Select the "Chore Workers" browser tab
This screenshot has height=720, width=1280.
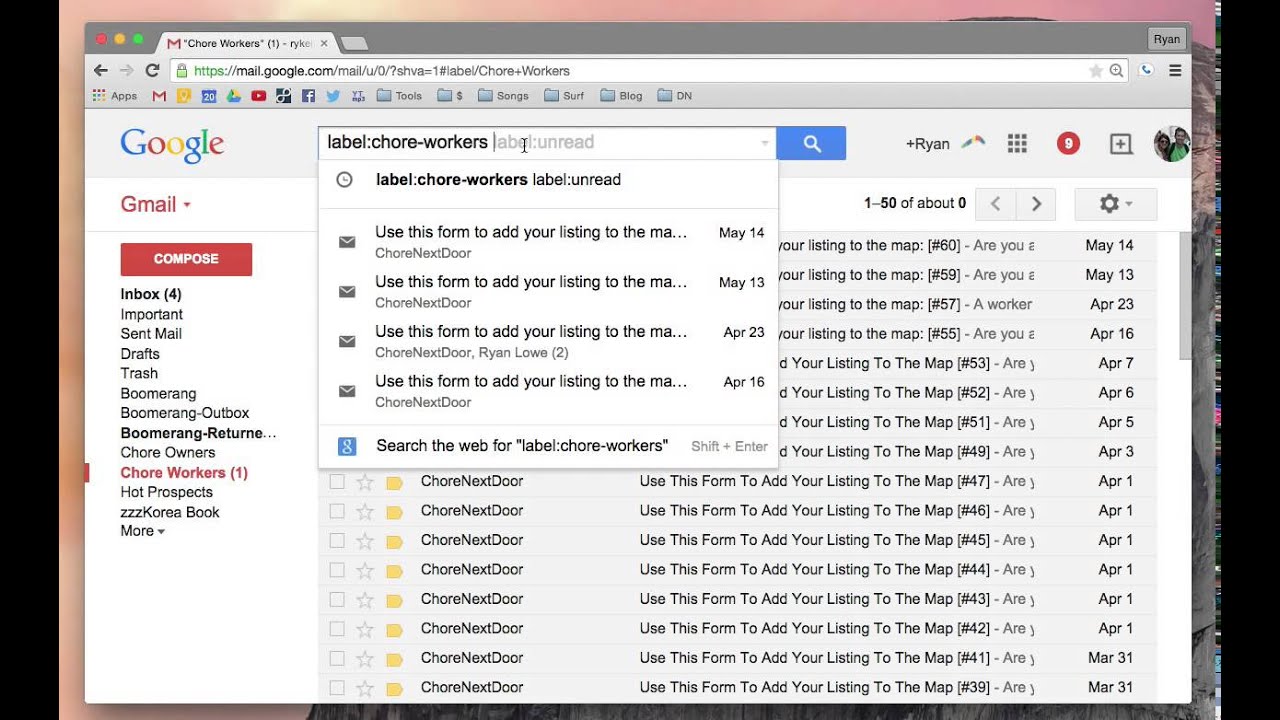(247, 44)
